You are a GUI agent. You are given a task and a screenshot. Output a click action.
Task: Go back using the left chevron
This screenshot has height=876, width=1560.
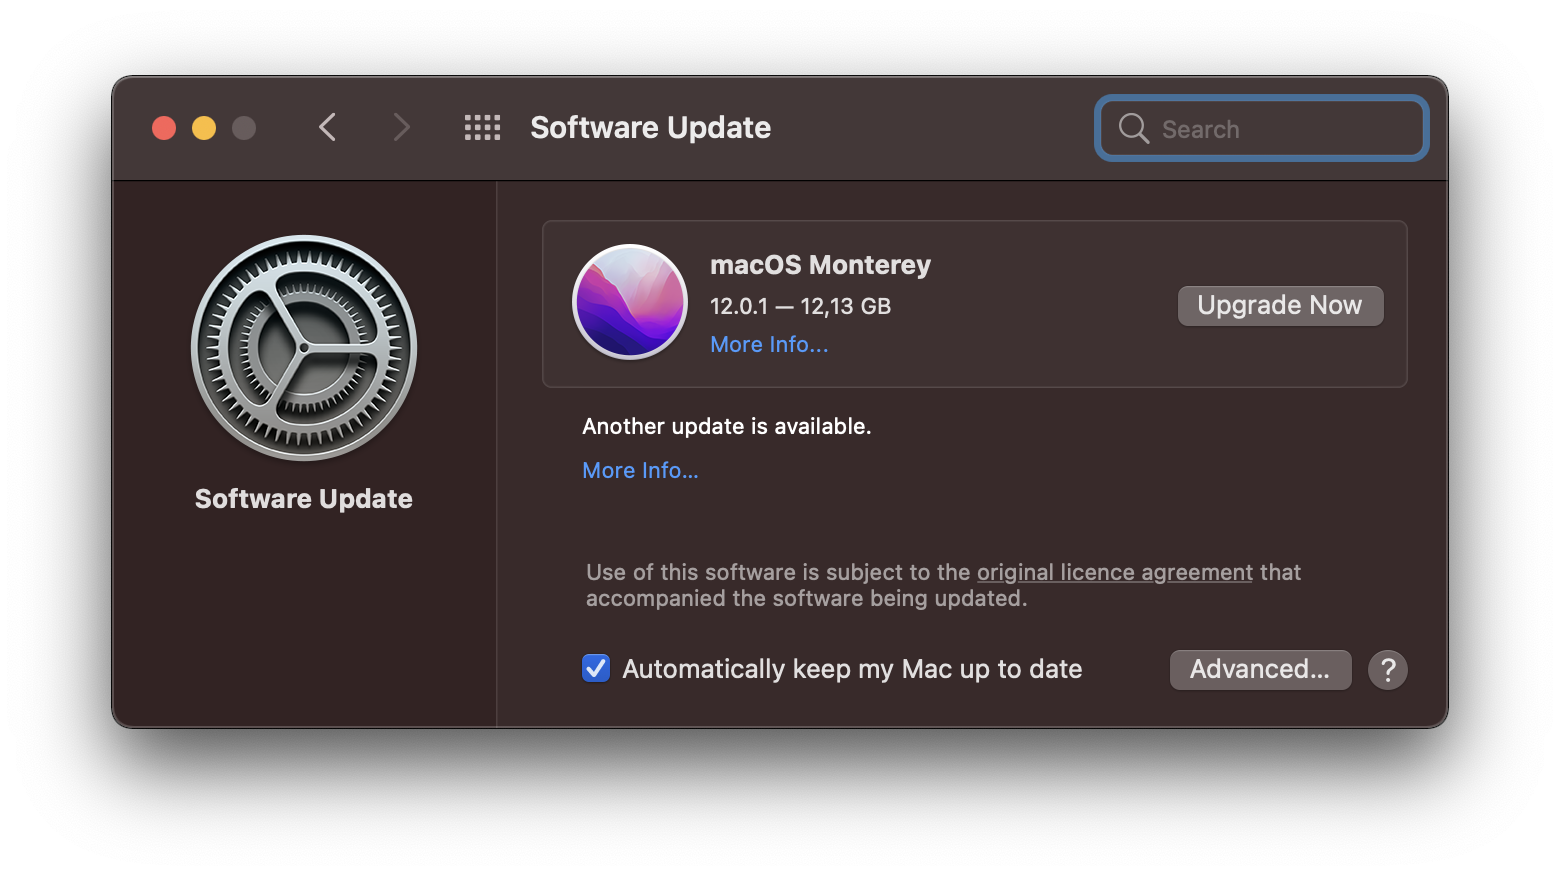(x=327, y=128)
